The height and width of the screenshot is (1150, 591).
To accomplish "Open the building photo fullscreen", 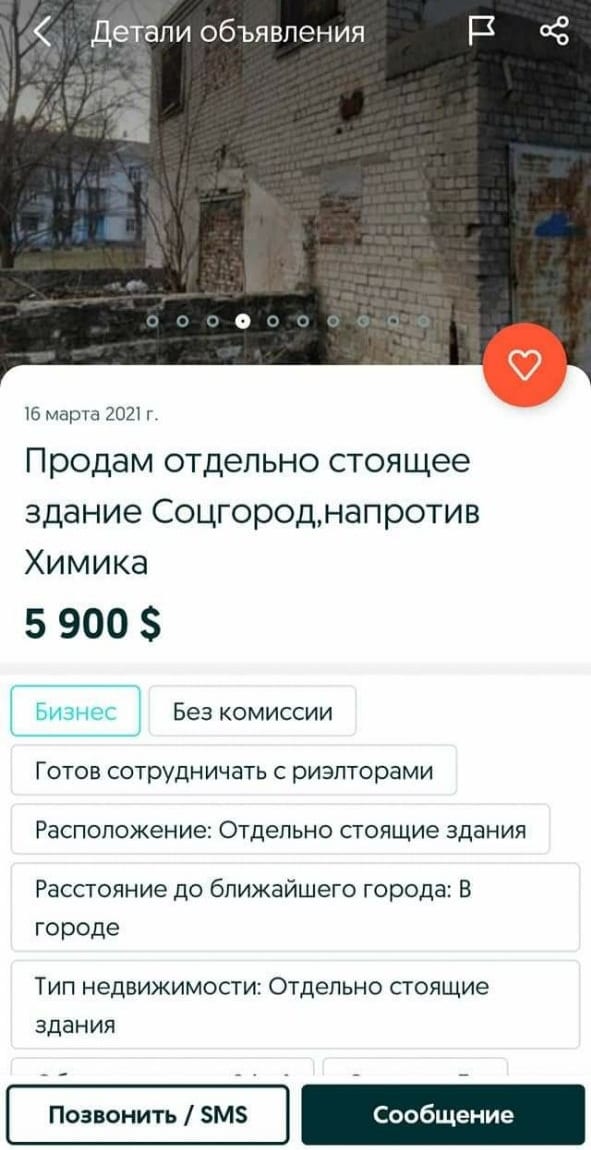I will tap(296, 183).
